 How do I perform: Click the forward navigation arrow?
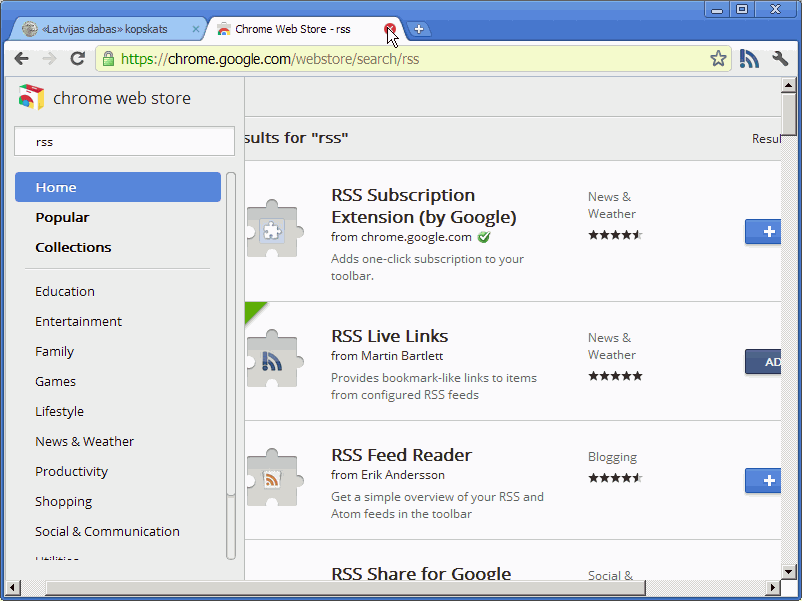(x=49, y=59)
